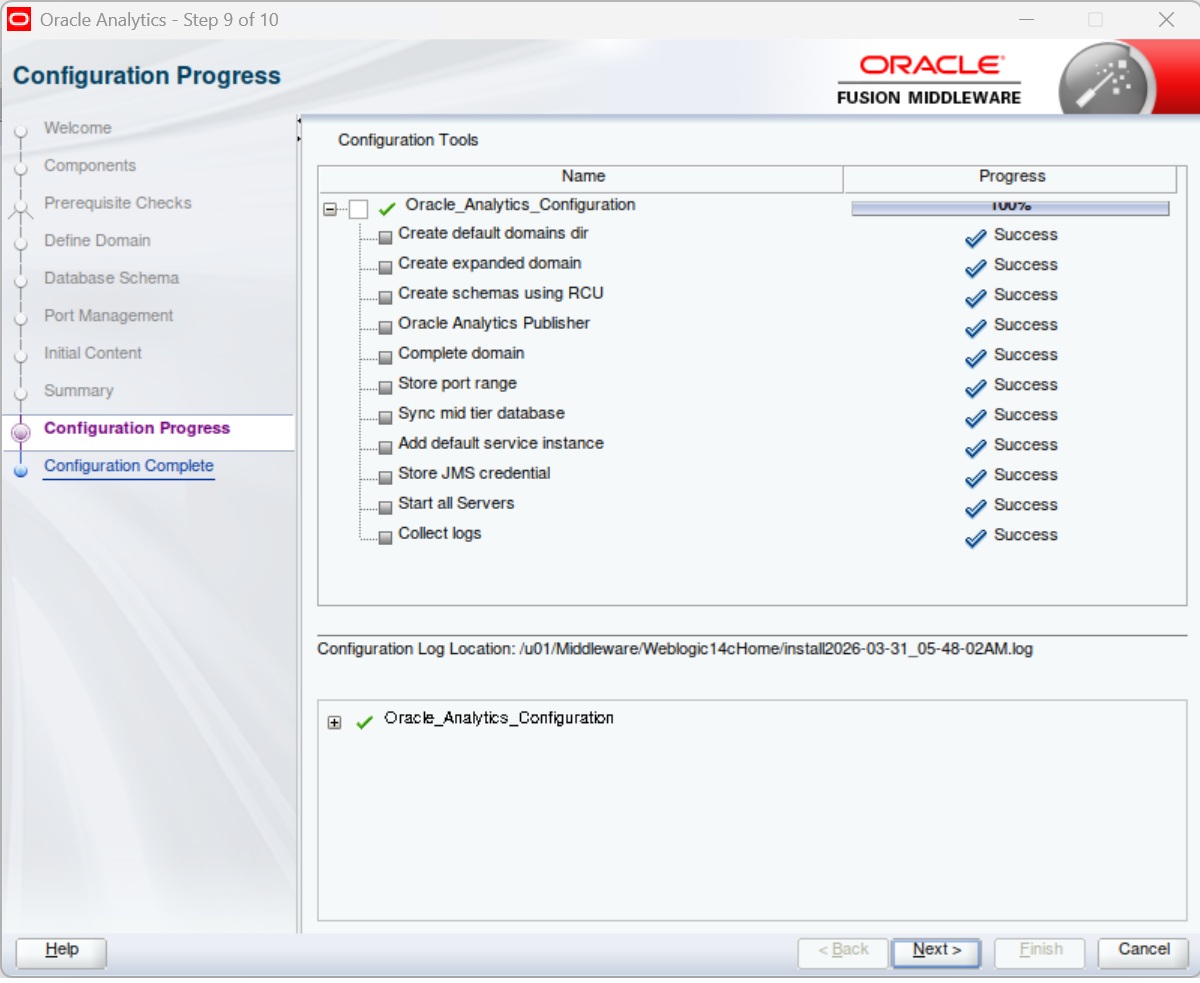
Task: Click success checkmark for Create expanded domain
Action: [x=976, y=268]
